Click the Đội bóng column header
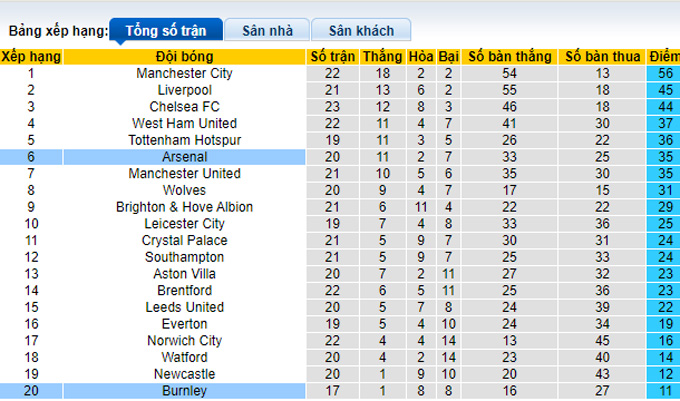 coord(184,56)
